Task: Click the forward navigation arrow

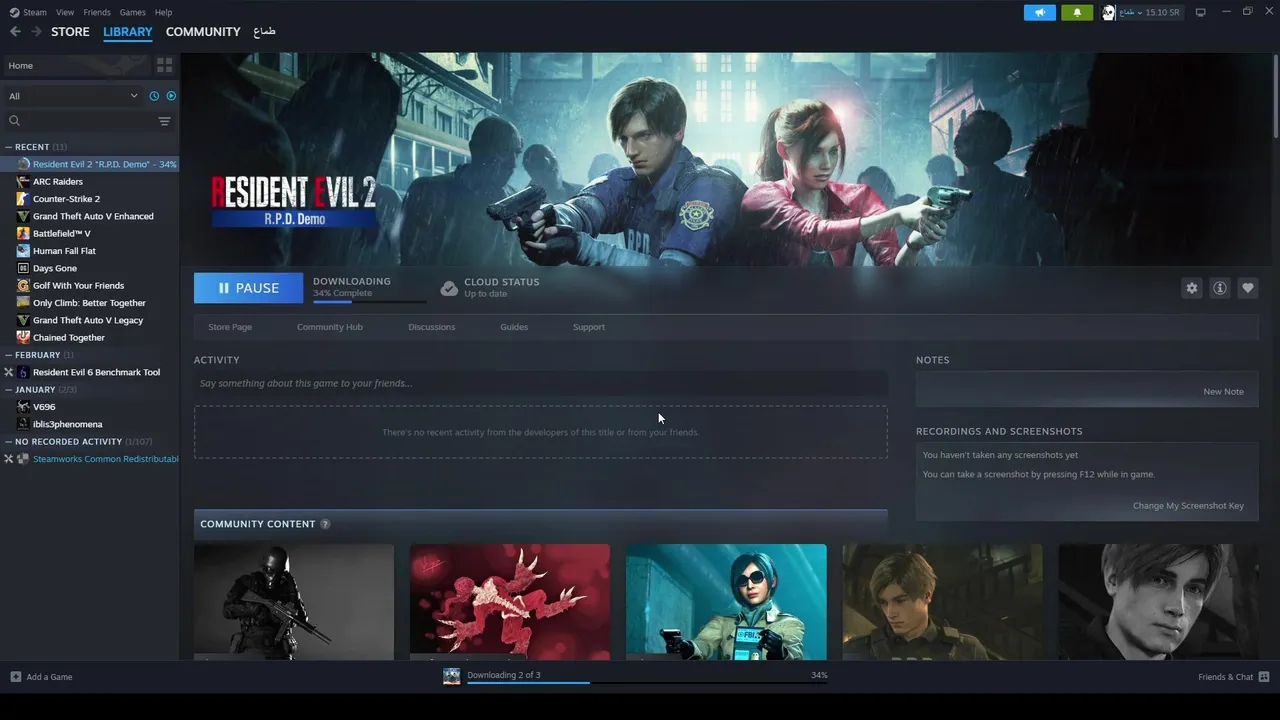Action: coord(36,32)
